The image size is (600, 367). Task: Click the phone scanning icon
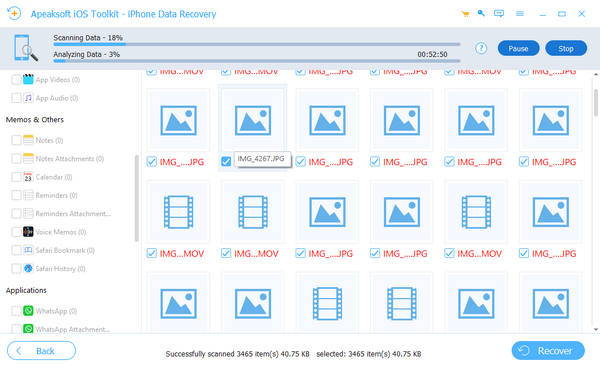pos(25,48)
